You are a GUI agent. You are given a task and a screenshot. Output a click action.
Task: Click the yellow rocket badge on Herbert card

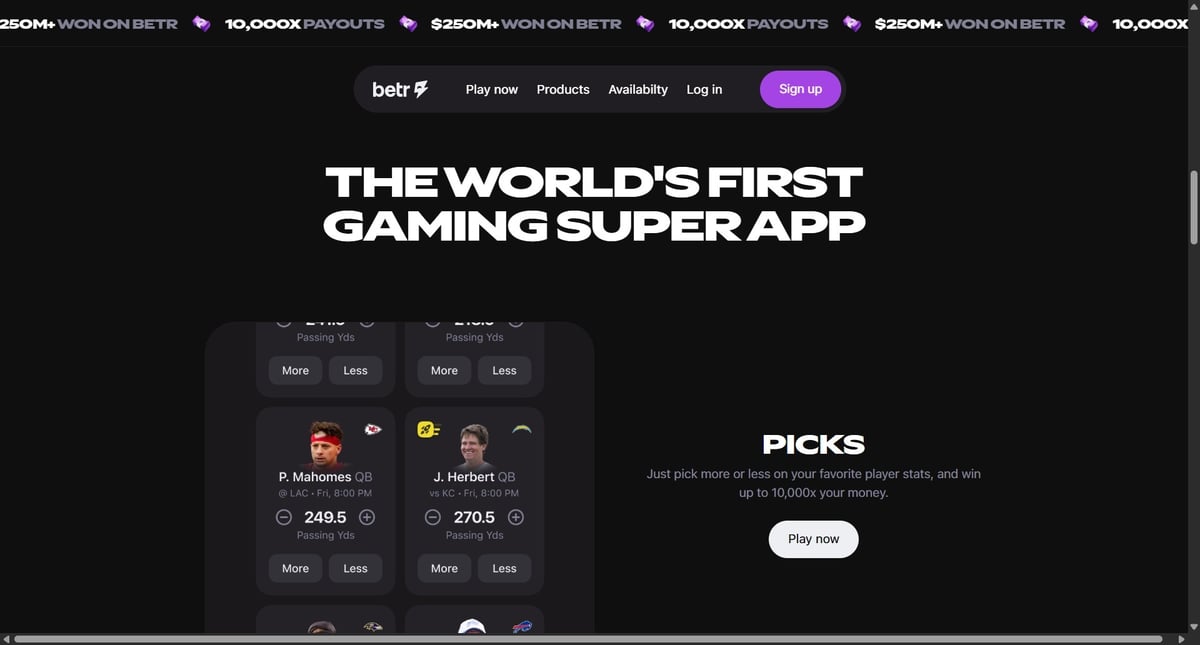tap(428, 430)
